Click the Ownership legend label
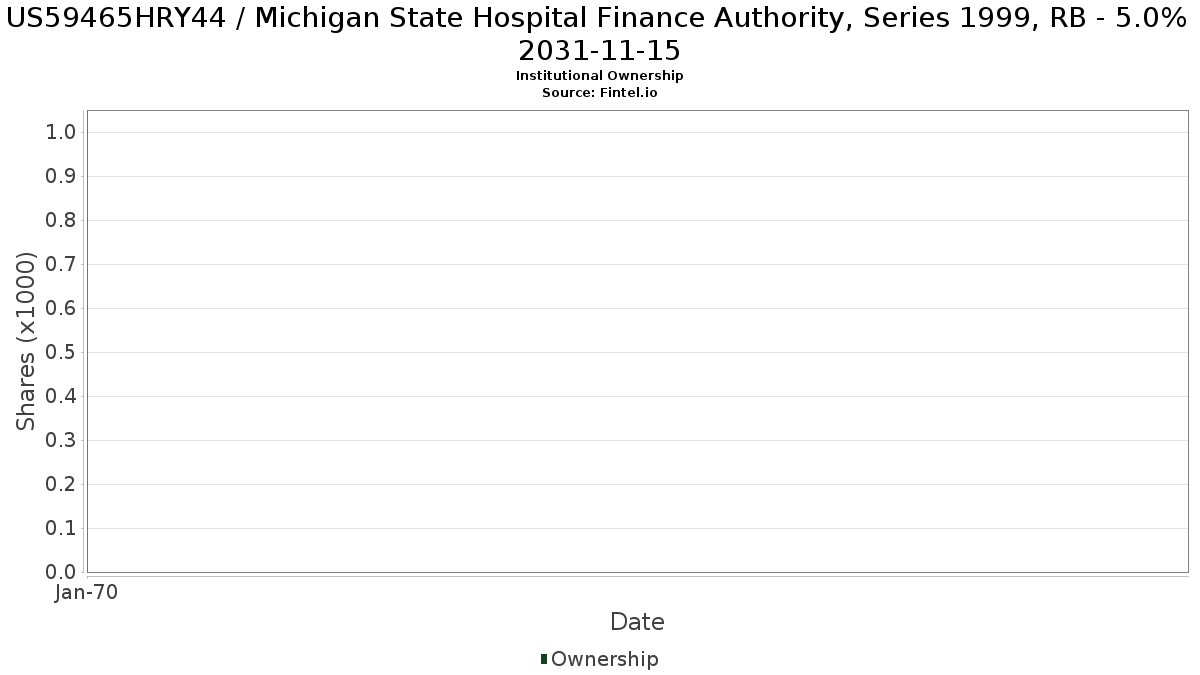Screen dimensions: 1200x675 point(604,659)
